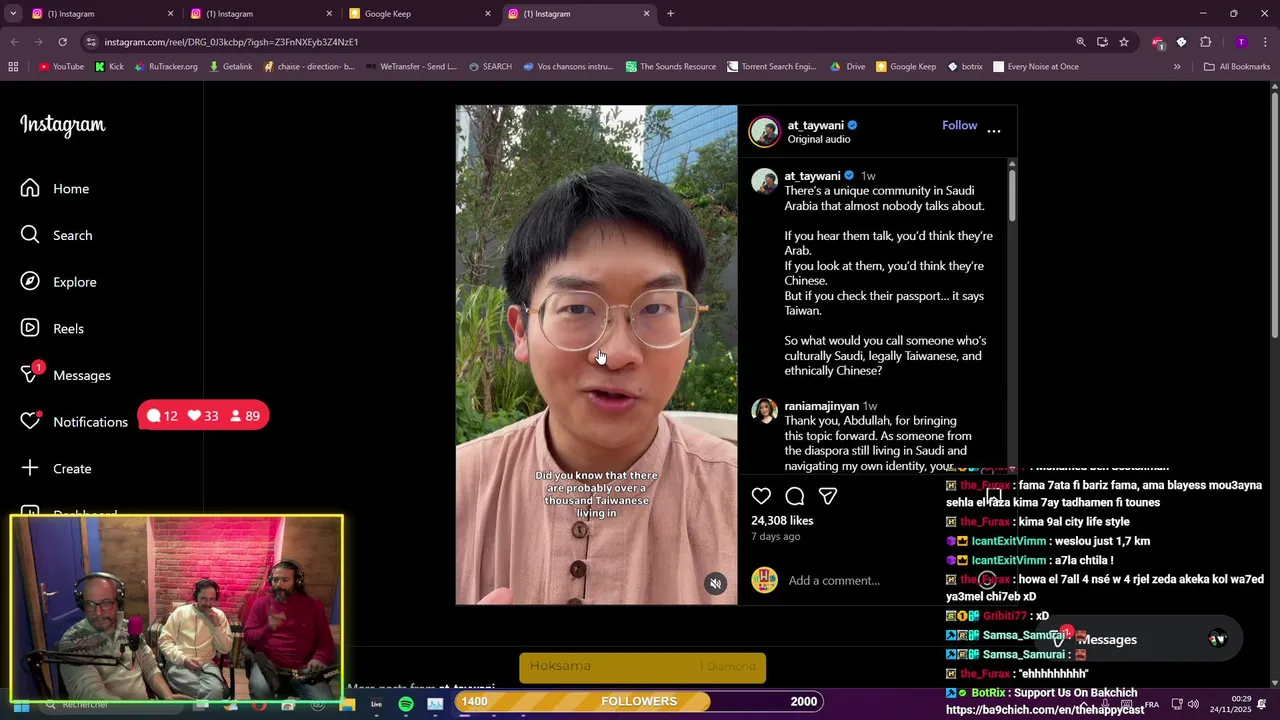Expand hidden bookmarks chevron

pyautogui.click(x=1177, y=67)
